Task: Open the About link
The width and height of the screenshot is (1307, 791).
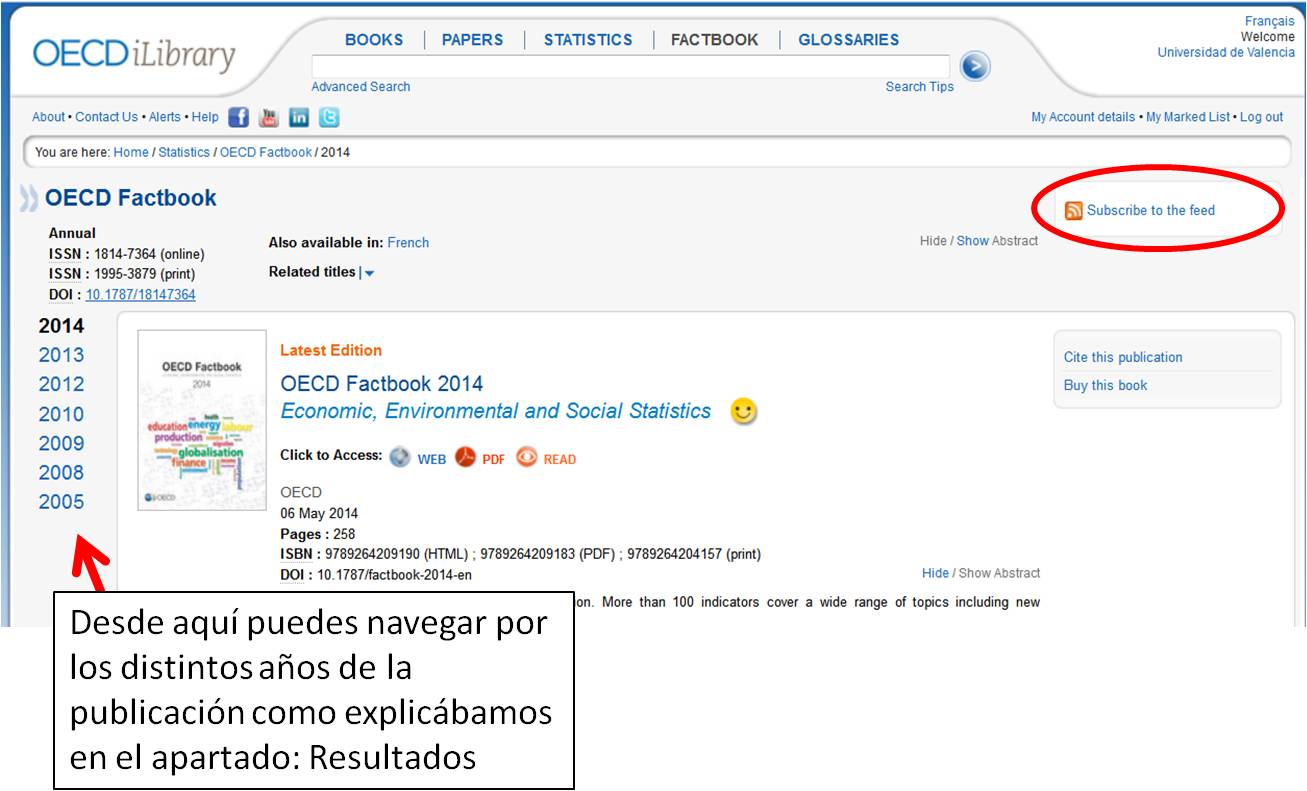Action: (48, 117)
